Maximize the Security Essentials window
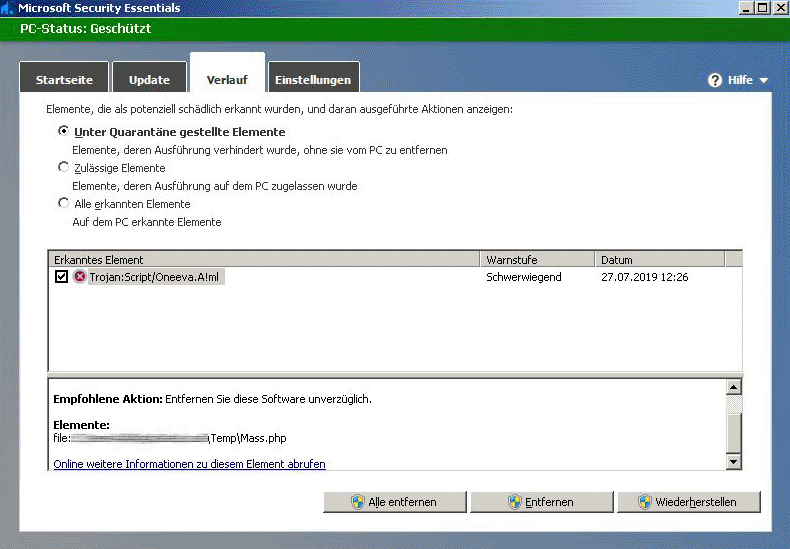The width and height of the screenshot is (790, 549). [x=763, y=8]
